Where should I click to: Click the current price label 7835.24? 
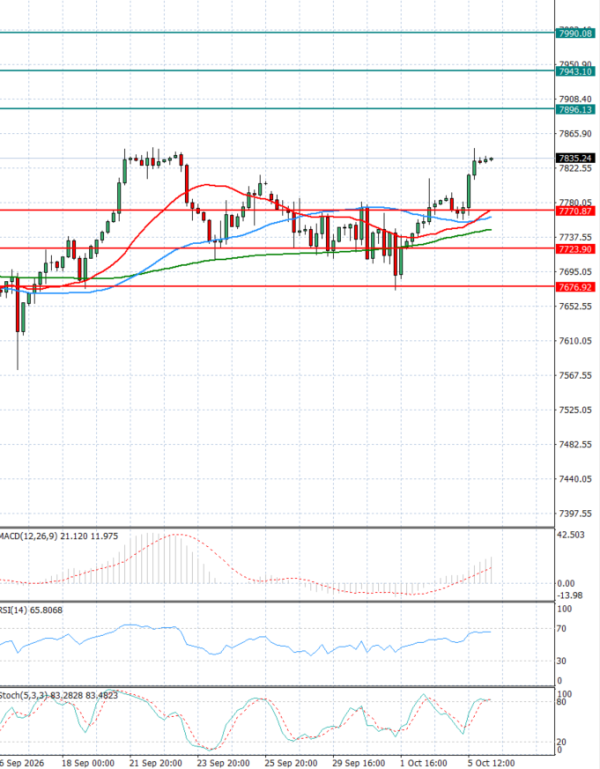575,158
